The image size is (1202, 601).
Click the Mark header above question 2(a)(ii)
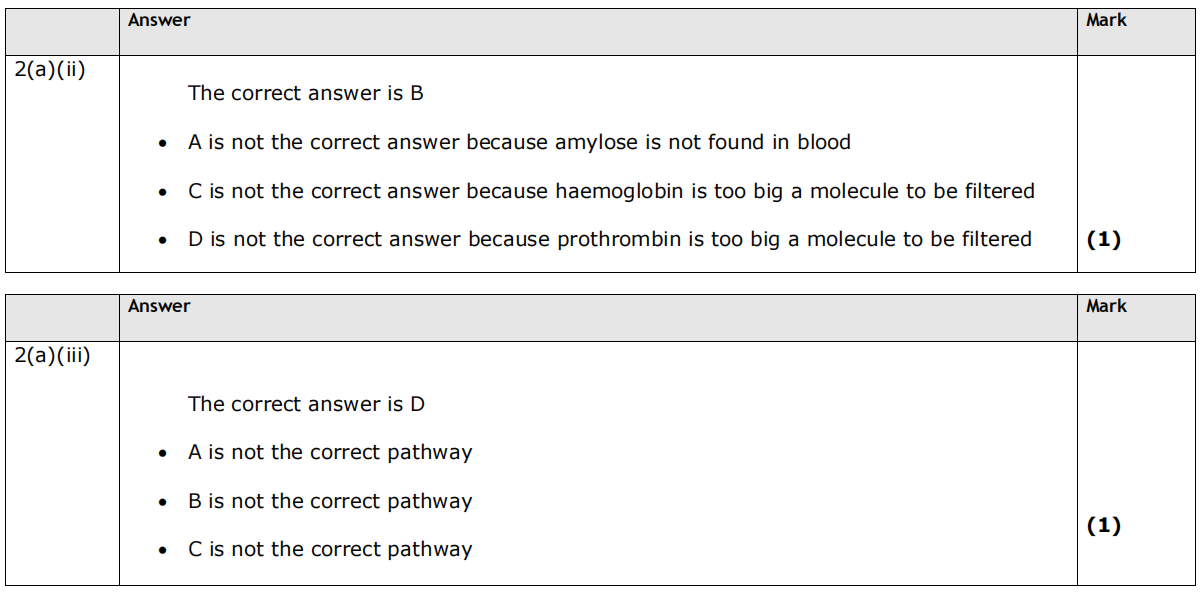[1106, 20]
